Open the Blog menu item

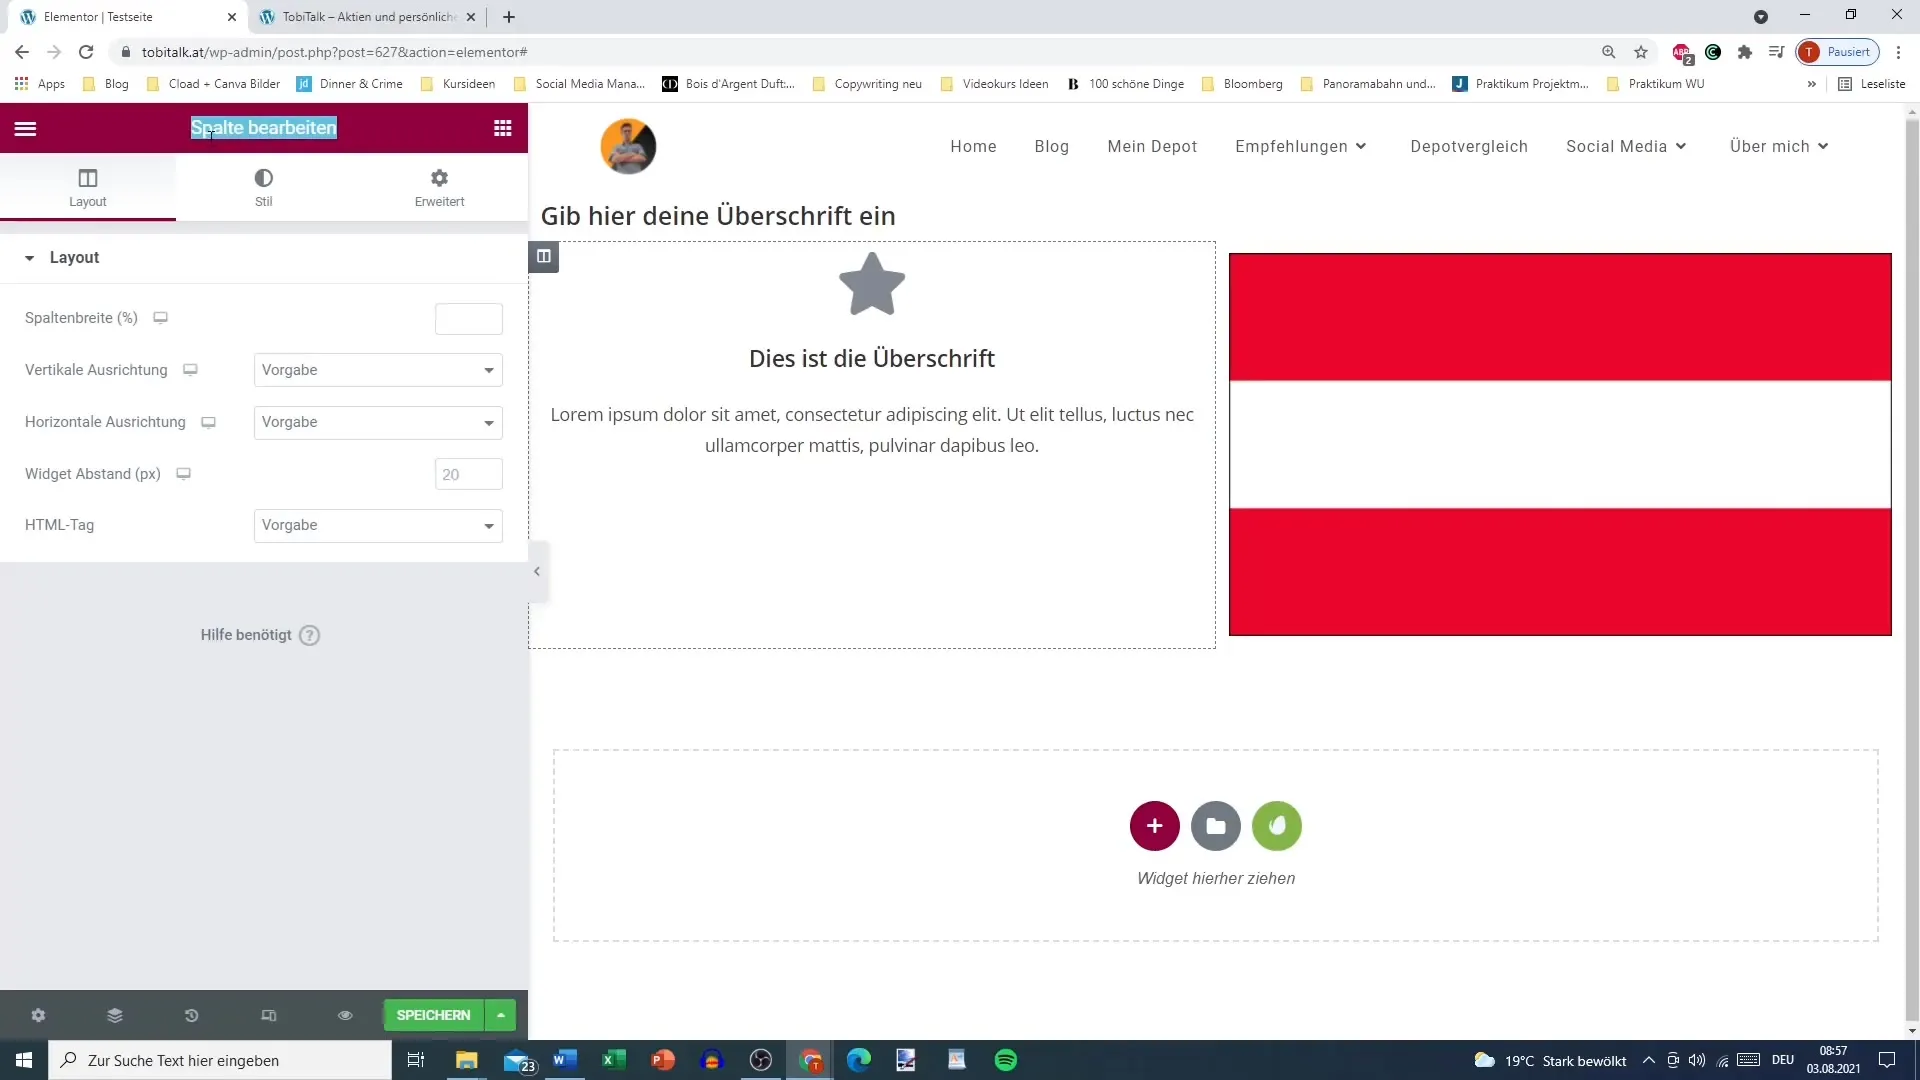[x=1052, y=146]
